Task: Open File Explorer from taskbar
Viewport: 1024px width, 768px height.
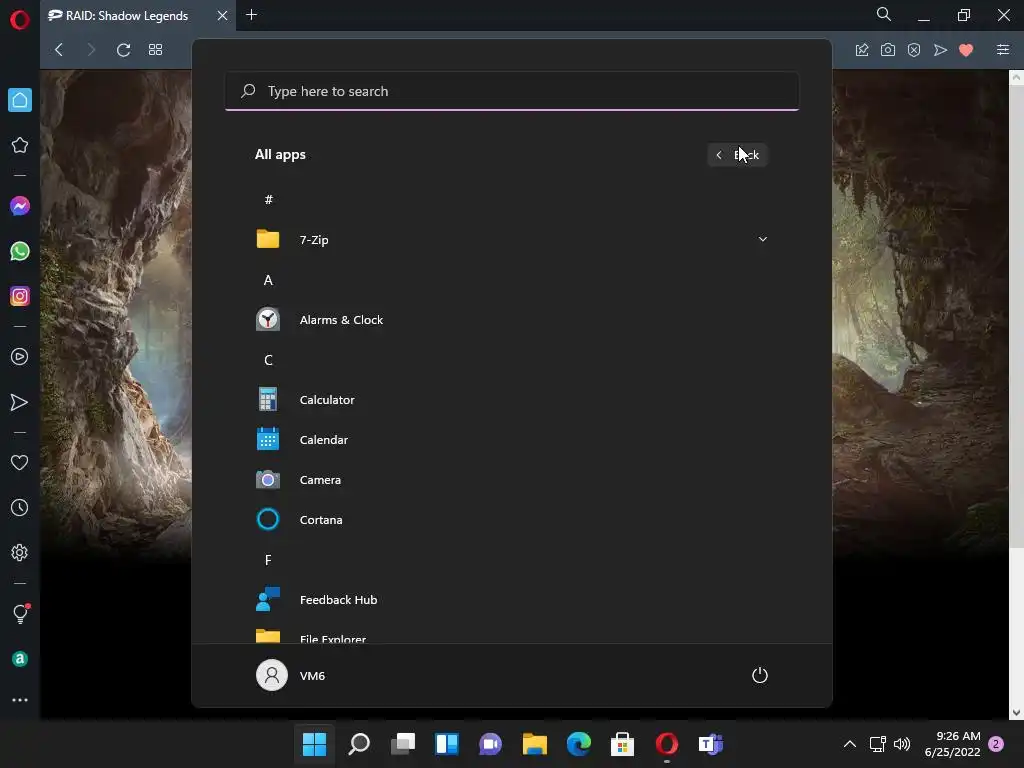Action: coord(535,744)
